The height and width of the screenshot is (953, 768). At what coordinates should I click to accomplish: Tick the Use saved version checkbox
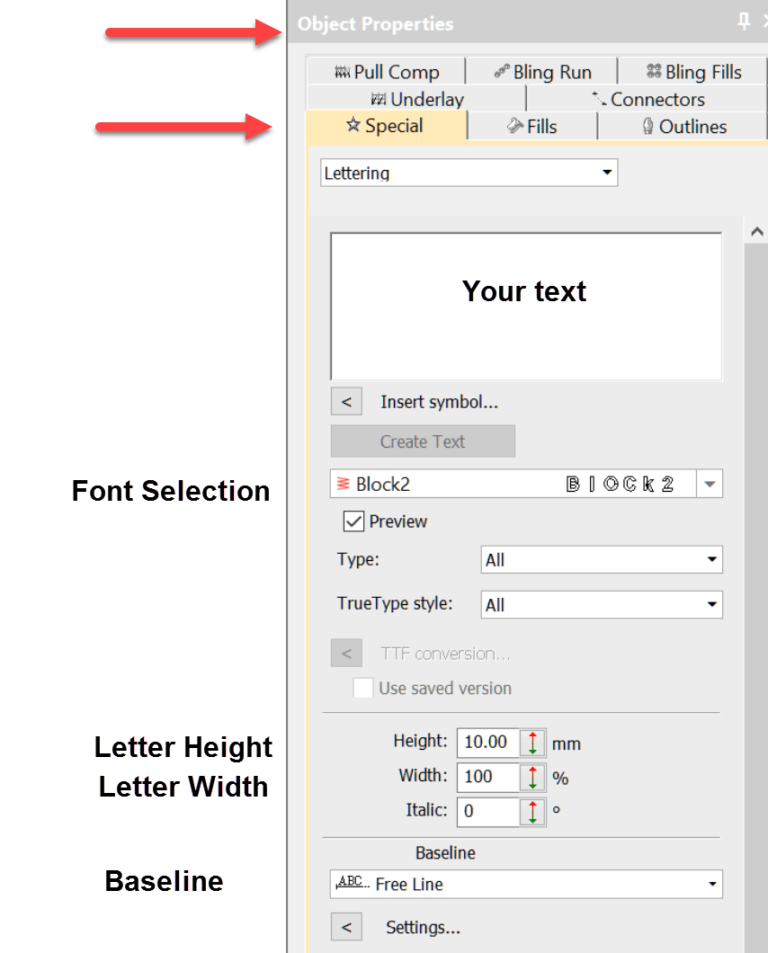click(x=363, y=688)
